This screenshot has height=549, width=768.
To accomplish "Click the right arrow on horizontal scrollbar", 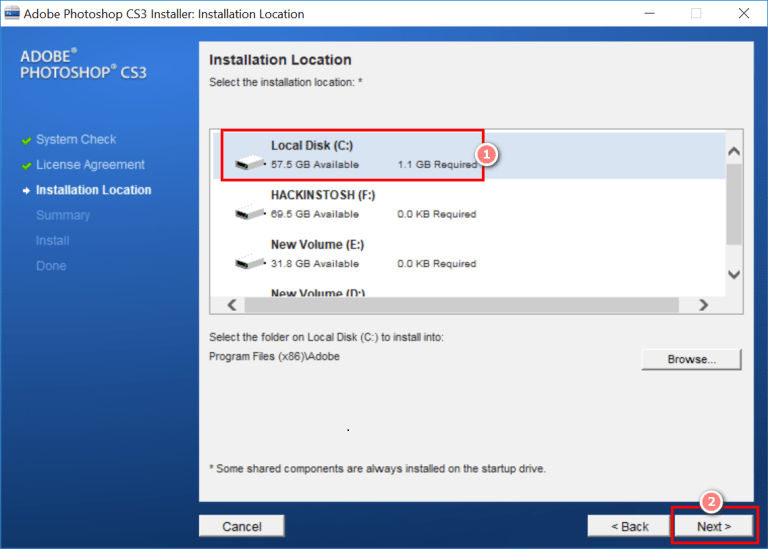I will pyautogui.click(x=703, y=305).
